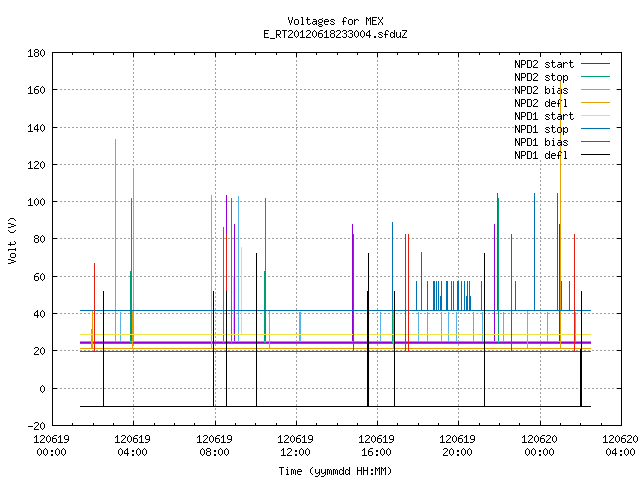This screenshot has width=640, height=480.
Task: Click the red NPD1 bias spike near 67 V
Action: pyautogui.click(x=94, y=306)
